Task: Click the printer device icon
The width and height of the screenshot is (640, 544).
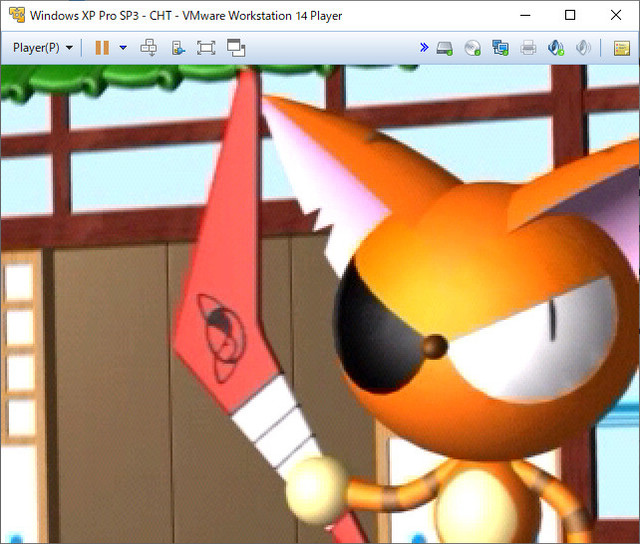Action: tap(528, 48)
